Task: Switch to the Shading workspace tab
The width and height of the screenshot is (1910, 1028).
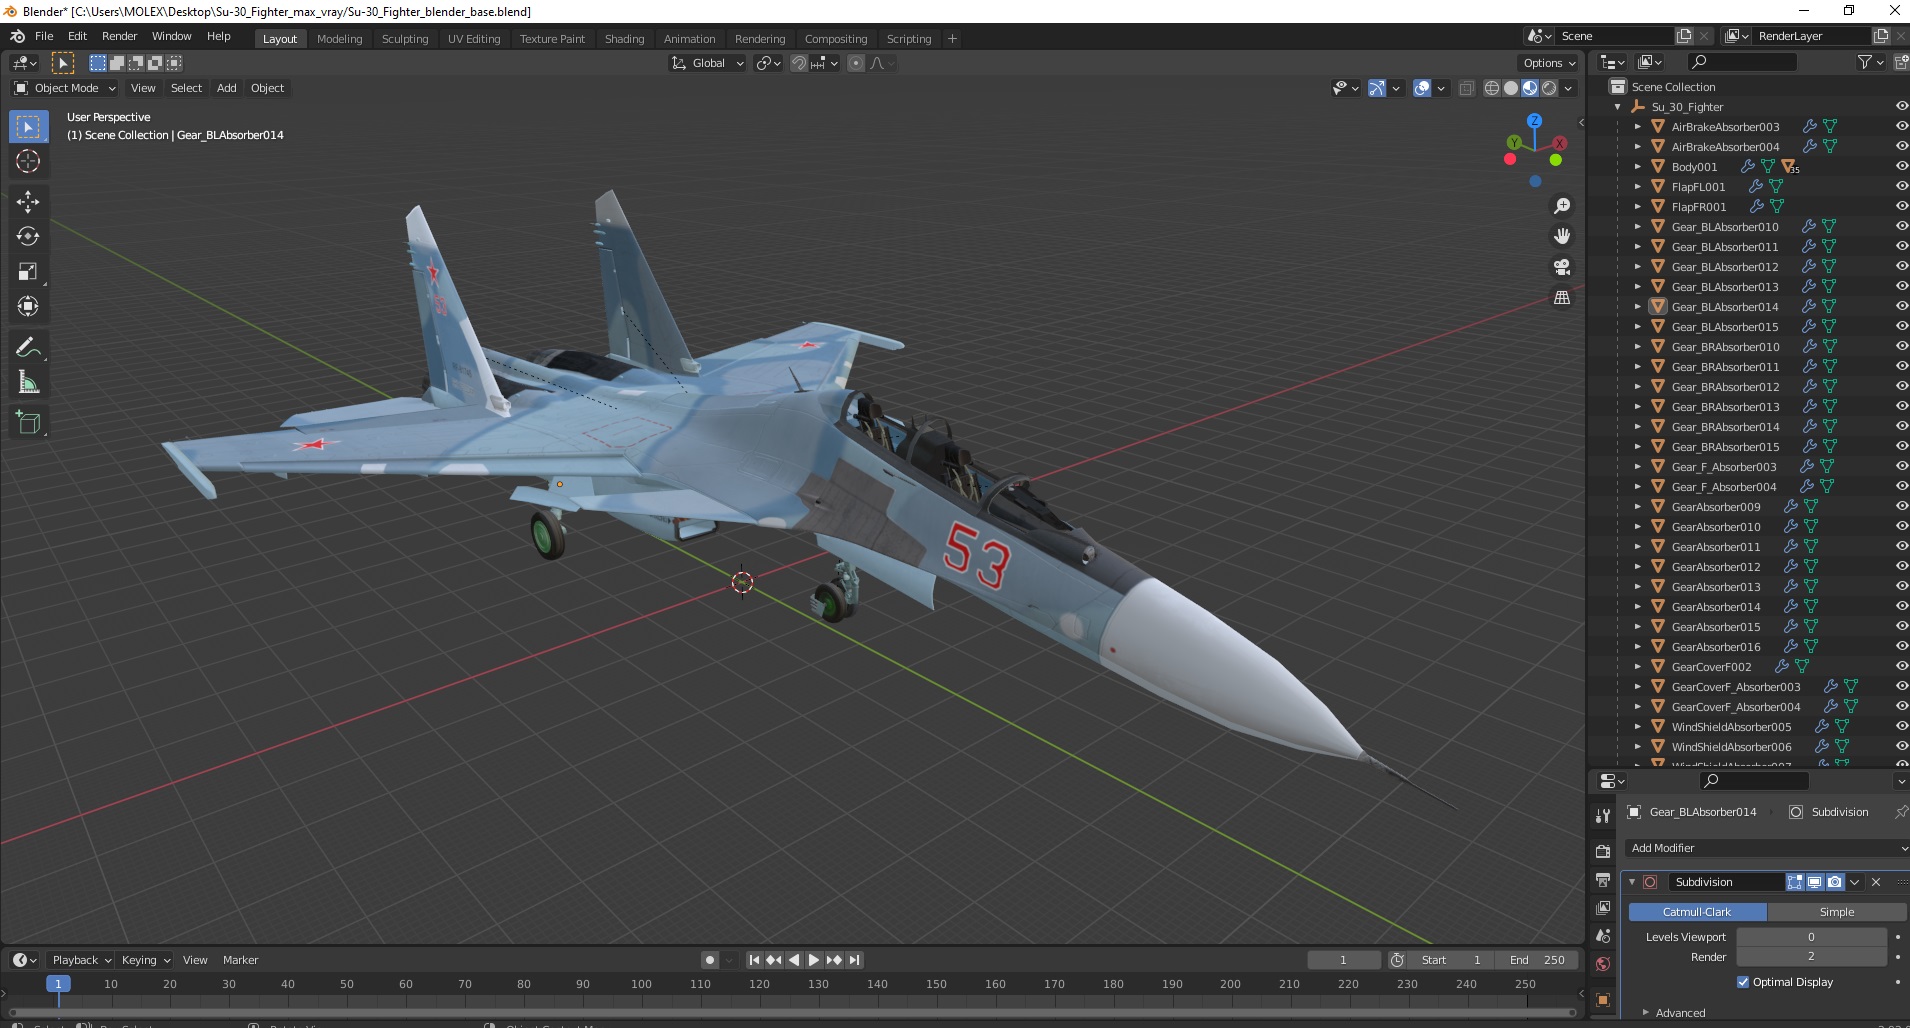Action: 624,39
